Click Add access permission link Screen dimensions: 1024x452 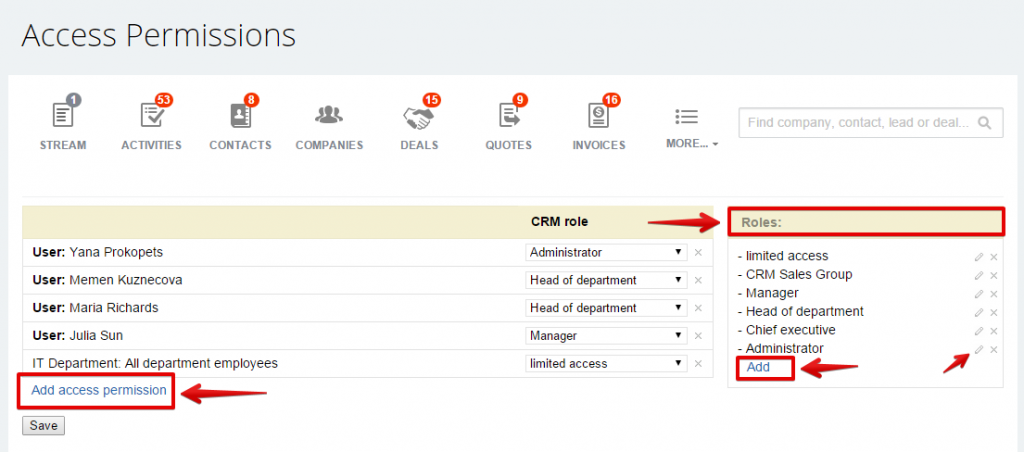pyautogui.click(x=98, y=390)
